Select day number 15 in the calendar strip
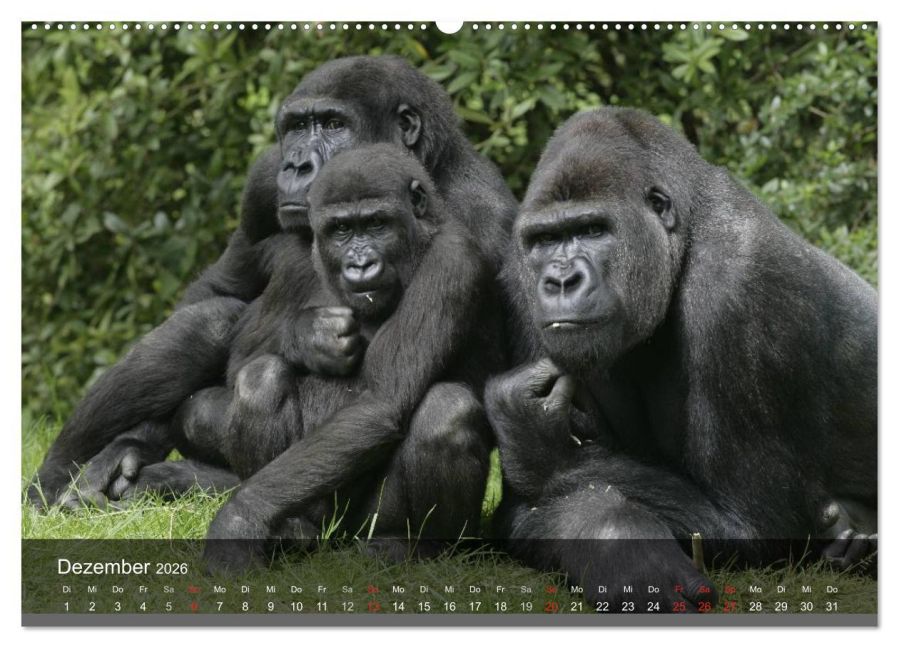Viewport: 899px width, 648px height. click(x=424, y=606)
